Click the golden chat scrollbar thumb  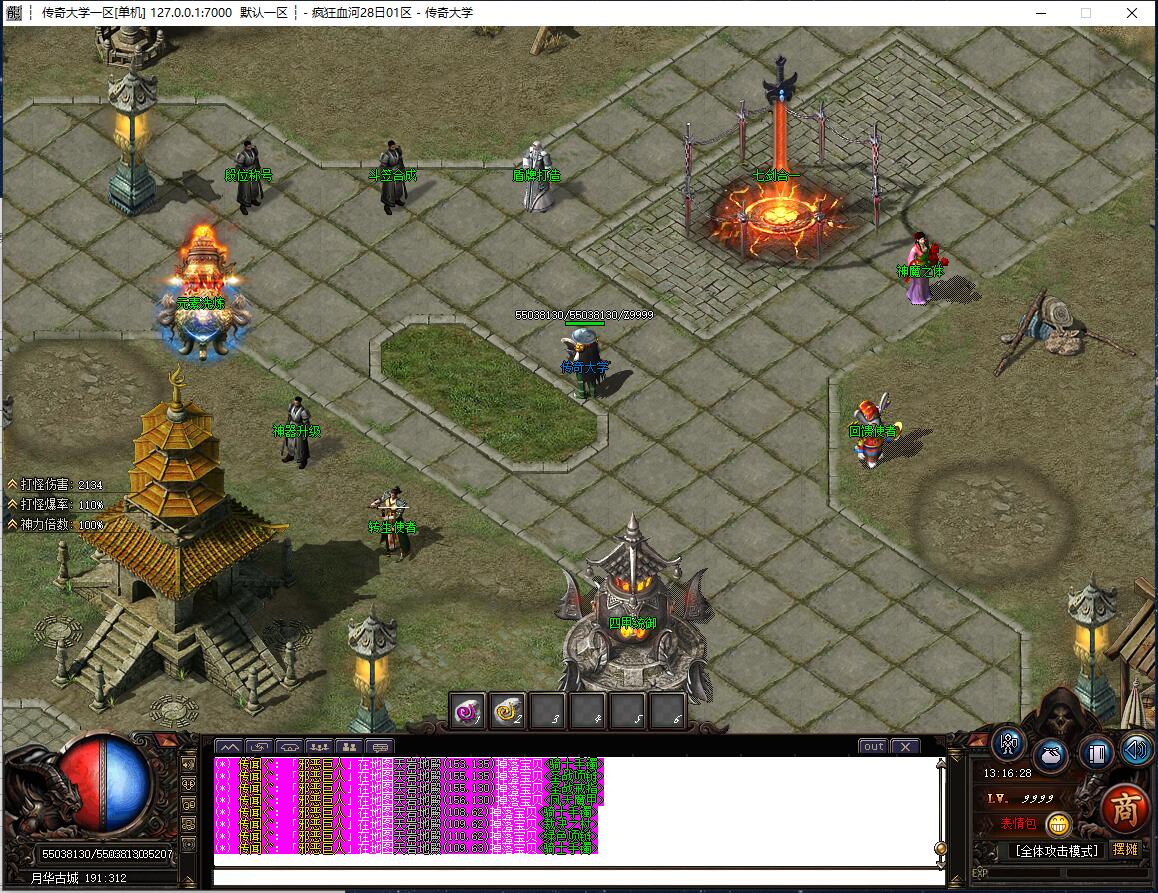point(940,849)
